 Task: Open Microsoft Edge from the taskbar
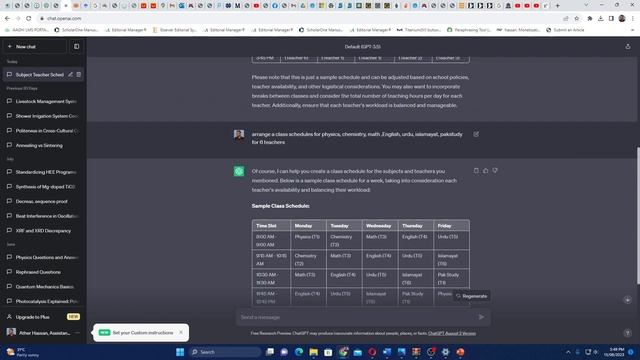pos(299,352)
